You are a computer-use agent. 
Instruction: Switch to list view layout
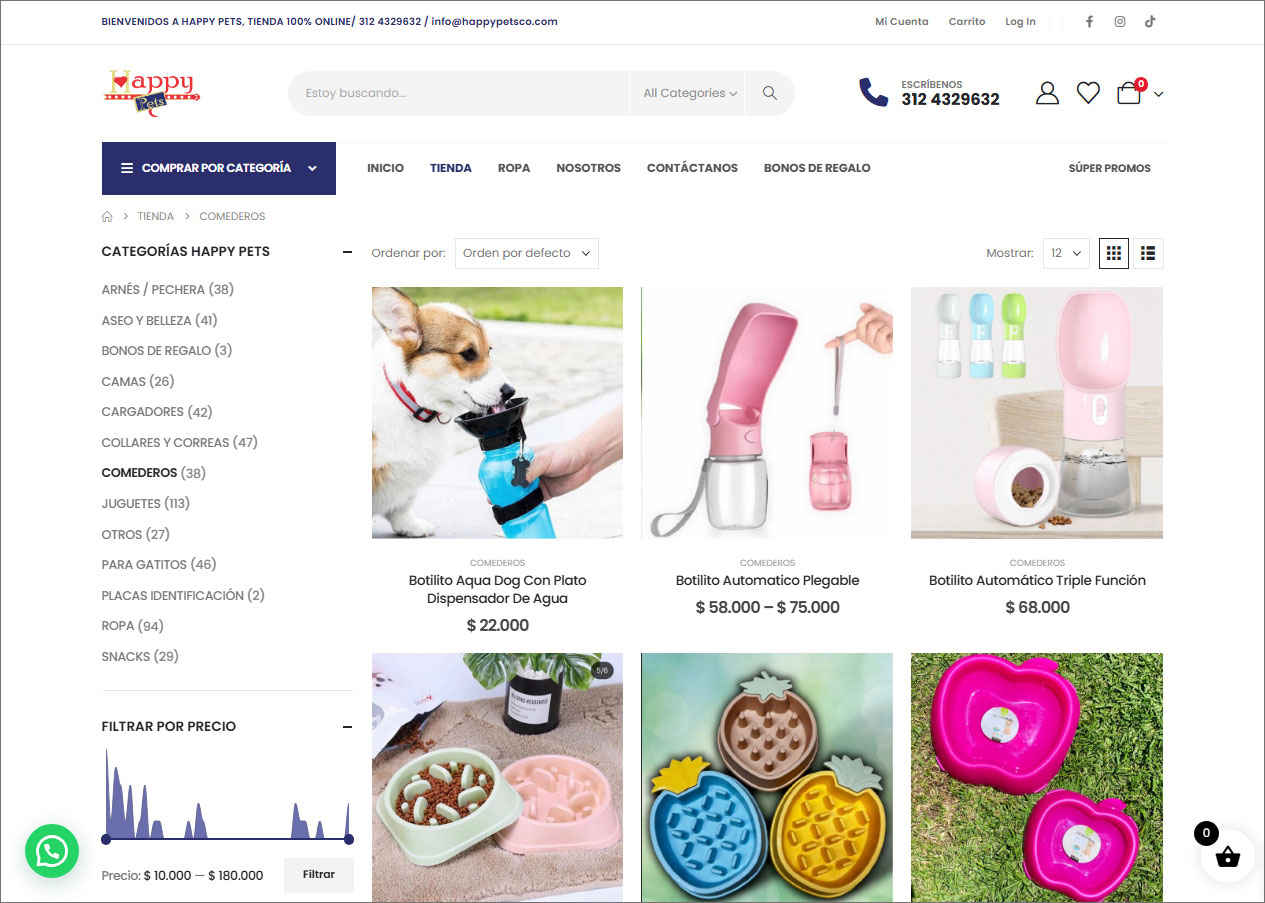pos(1148,253)
